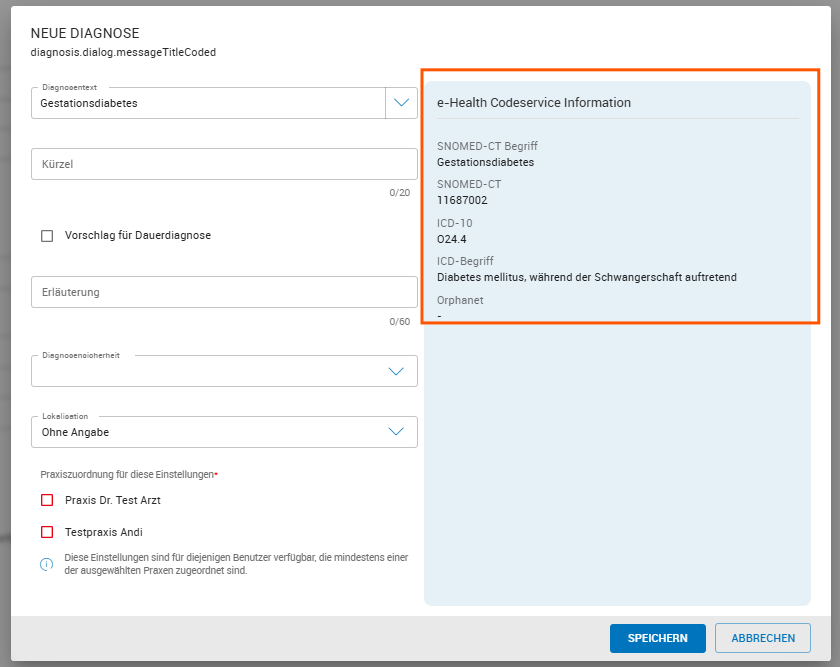Click the Orphanet entry in the panel

tap(460, 300)
